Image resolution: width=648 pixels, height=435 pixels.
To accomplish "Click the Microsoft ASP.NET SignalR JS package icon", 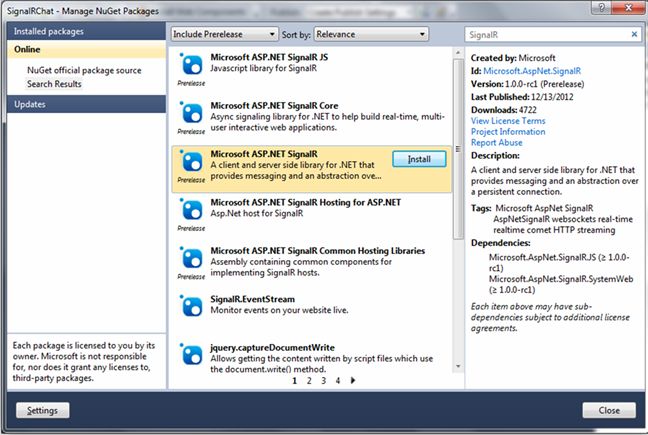I will tap(191, 64).
